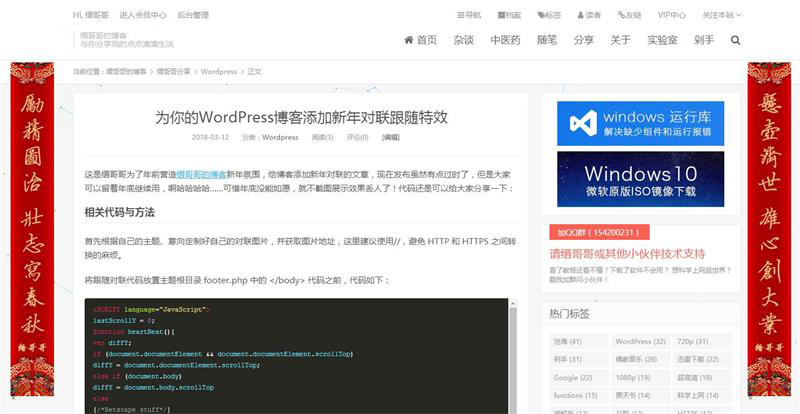
Task: Click the left red couplet banner
Action: [32, 229]
